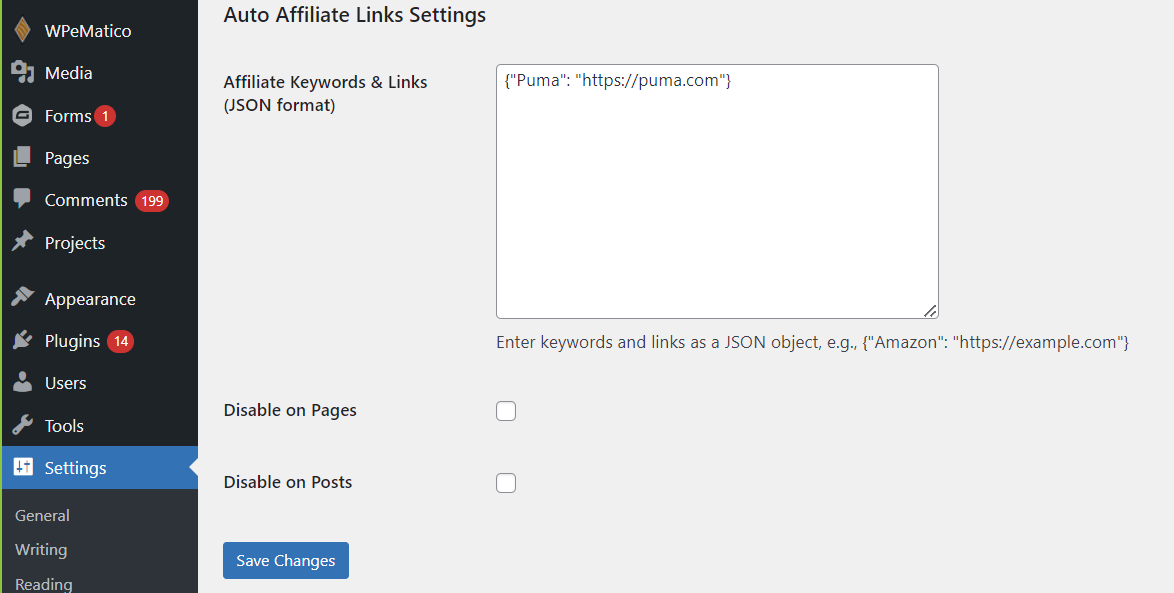Click the Pages stacked-sheets icon

pos(22,158)
